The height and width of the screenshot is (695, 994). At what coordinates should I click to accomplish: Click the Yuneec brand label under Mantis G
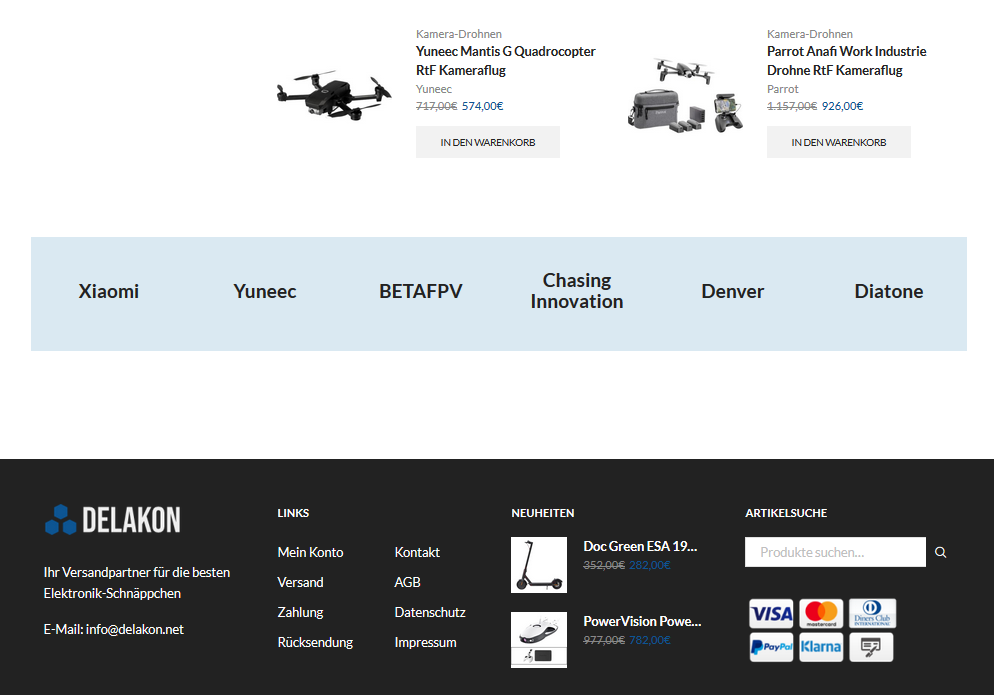[x=434, y=89]
